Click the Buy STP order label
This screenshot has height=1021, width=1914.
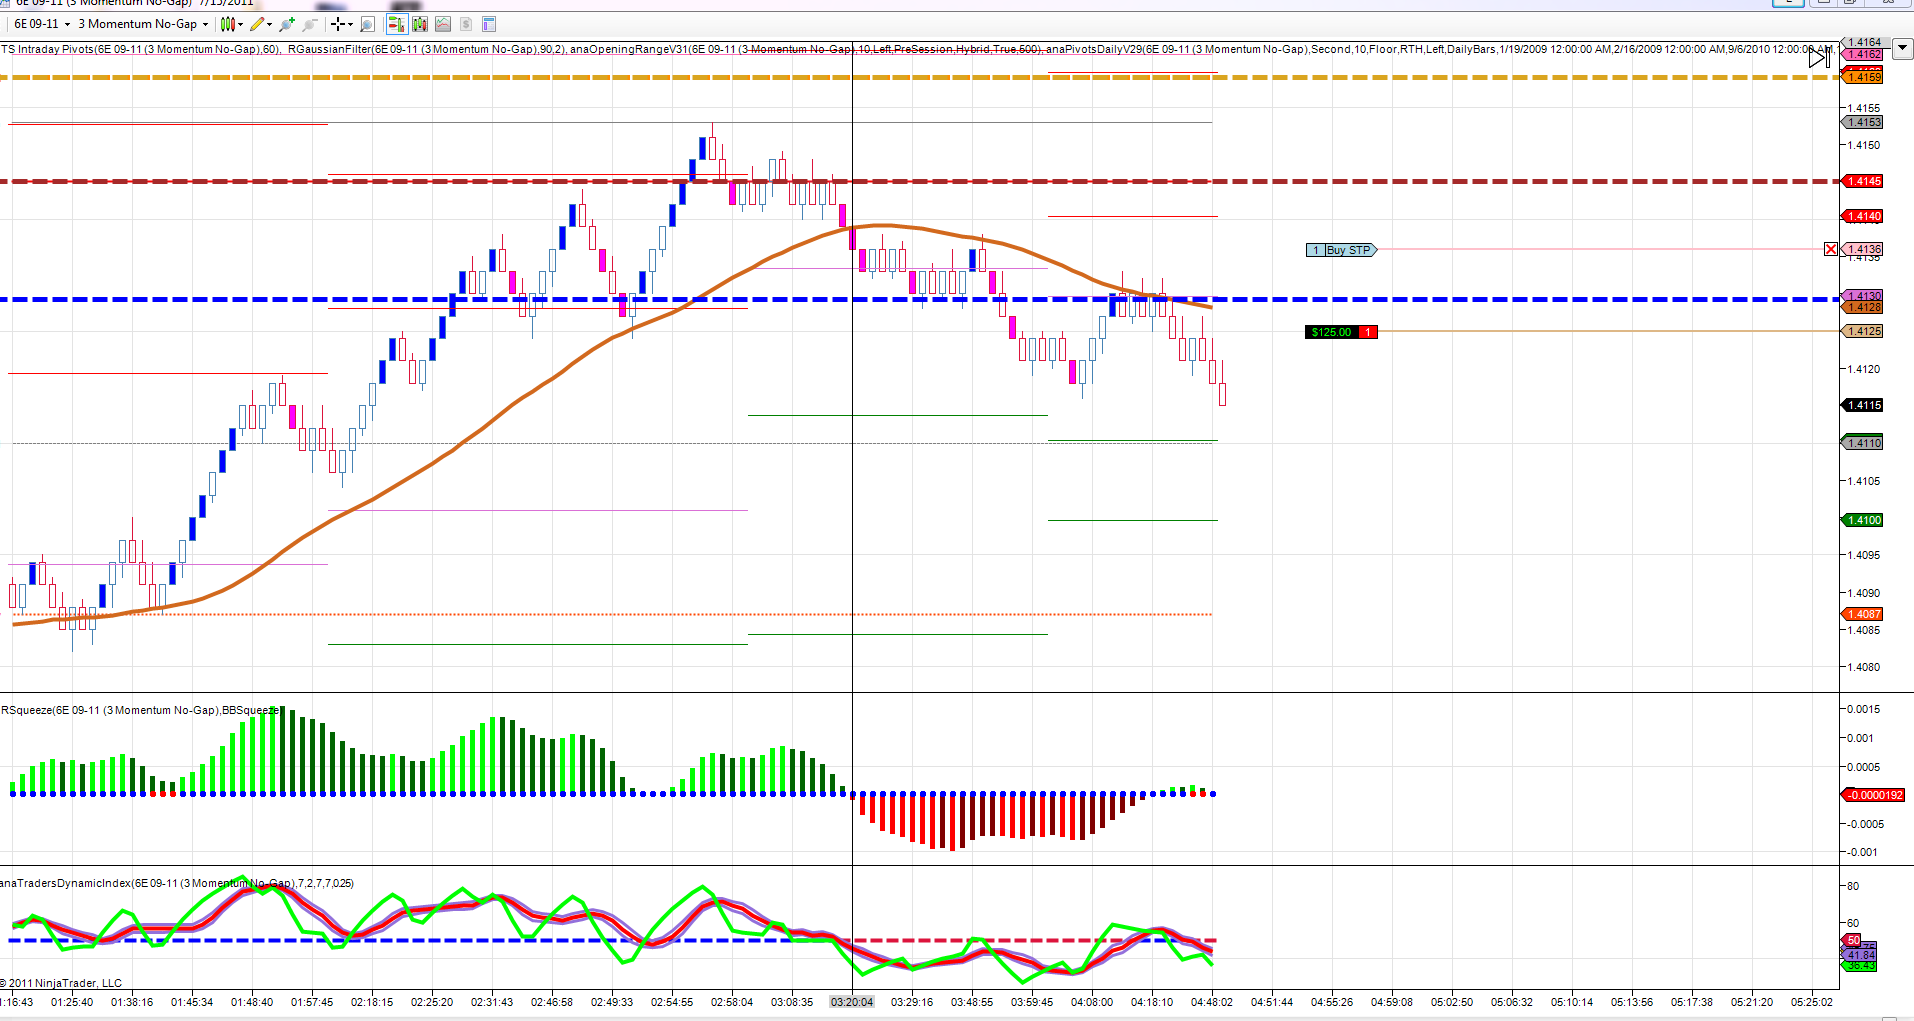click(x=1342, y=250)
